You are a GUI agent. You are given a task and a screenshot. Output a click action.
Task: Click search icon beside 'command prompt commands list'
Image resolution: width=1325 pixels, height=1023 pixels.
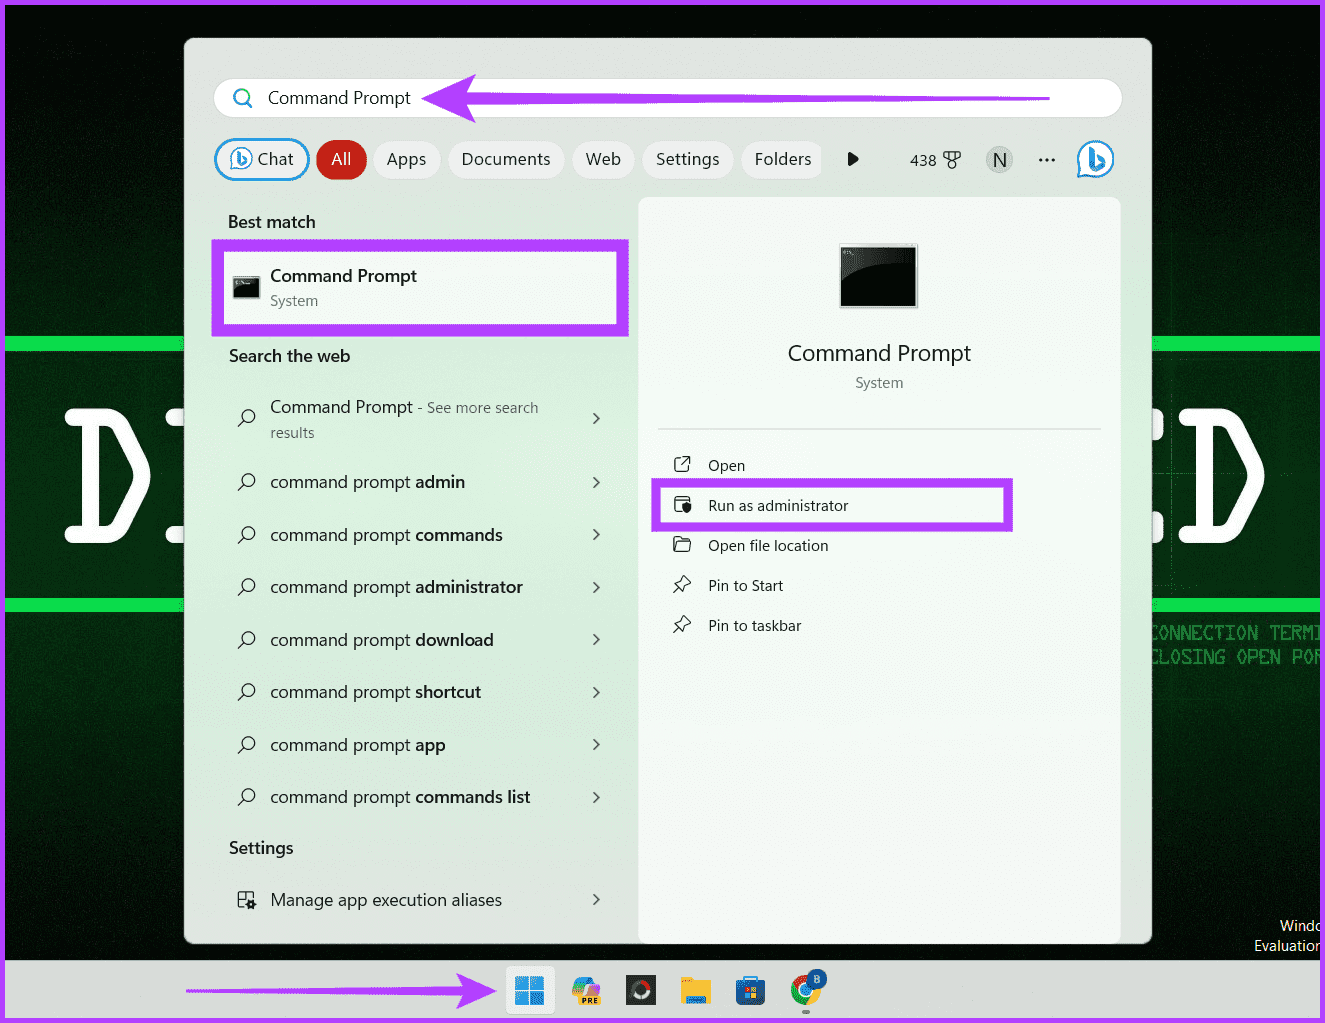point(246,797)
